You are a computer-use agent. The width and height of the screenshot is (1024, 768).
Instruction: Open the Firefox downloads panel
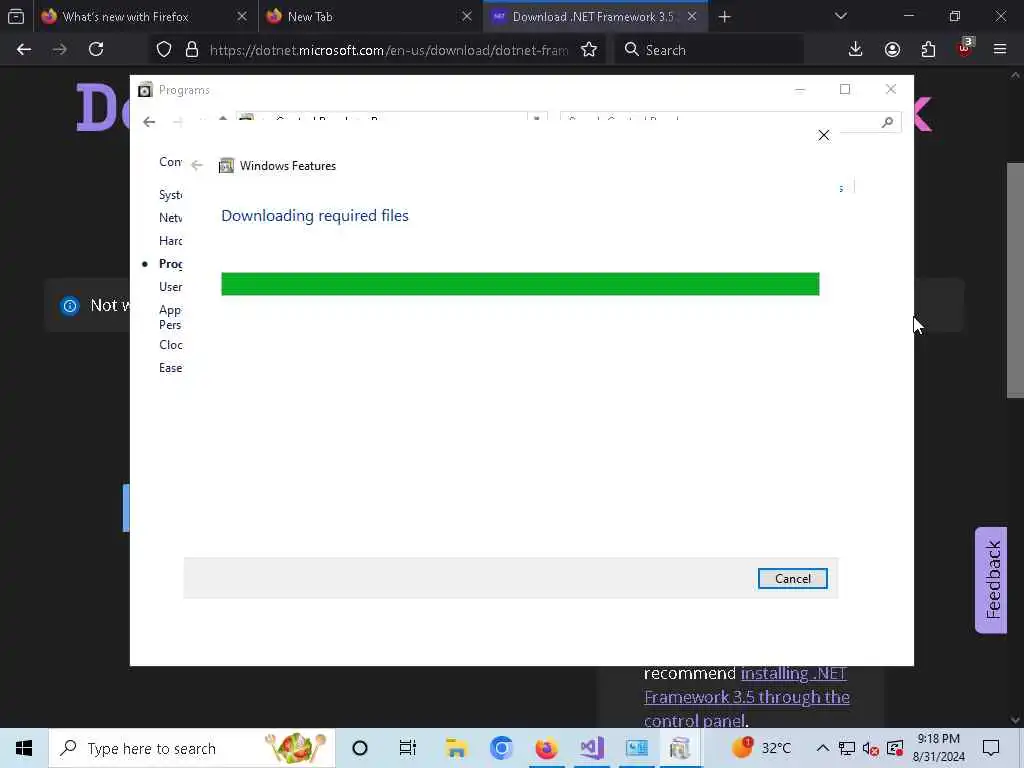tap(856, 50)
